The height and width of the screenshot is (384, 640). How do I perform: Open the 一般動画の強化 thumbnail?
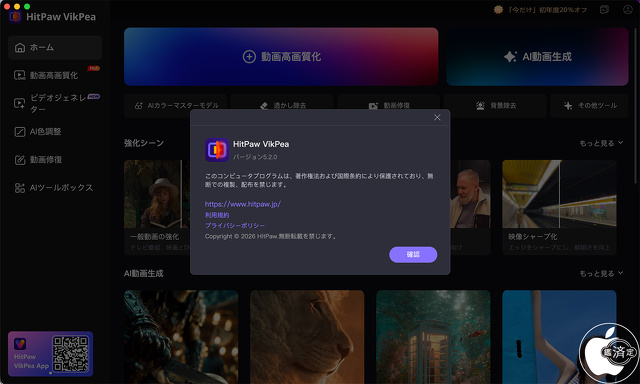pos(157,194)
